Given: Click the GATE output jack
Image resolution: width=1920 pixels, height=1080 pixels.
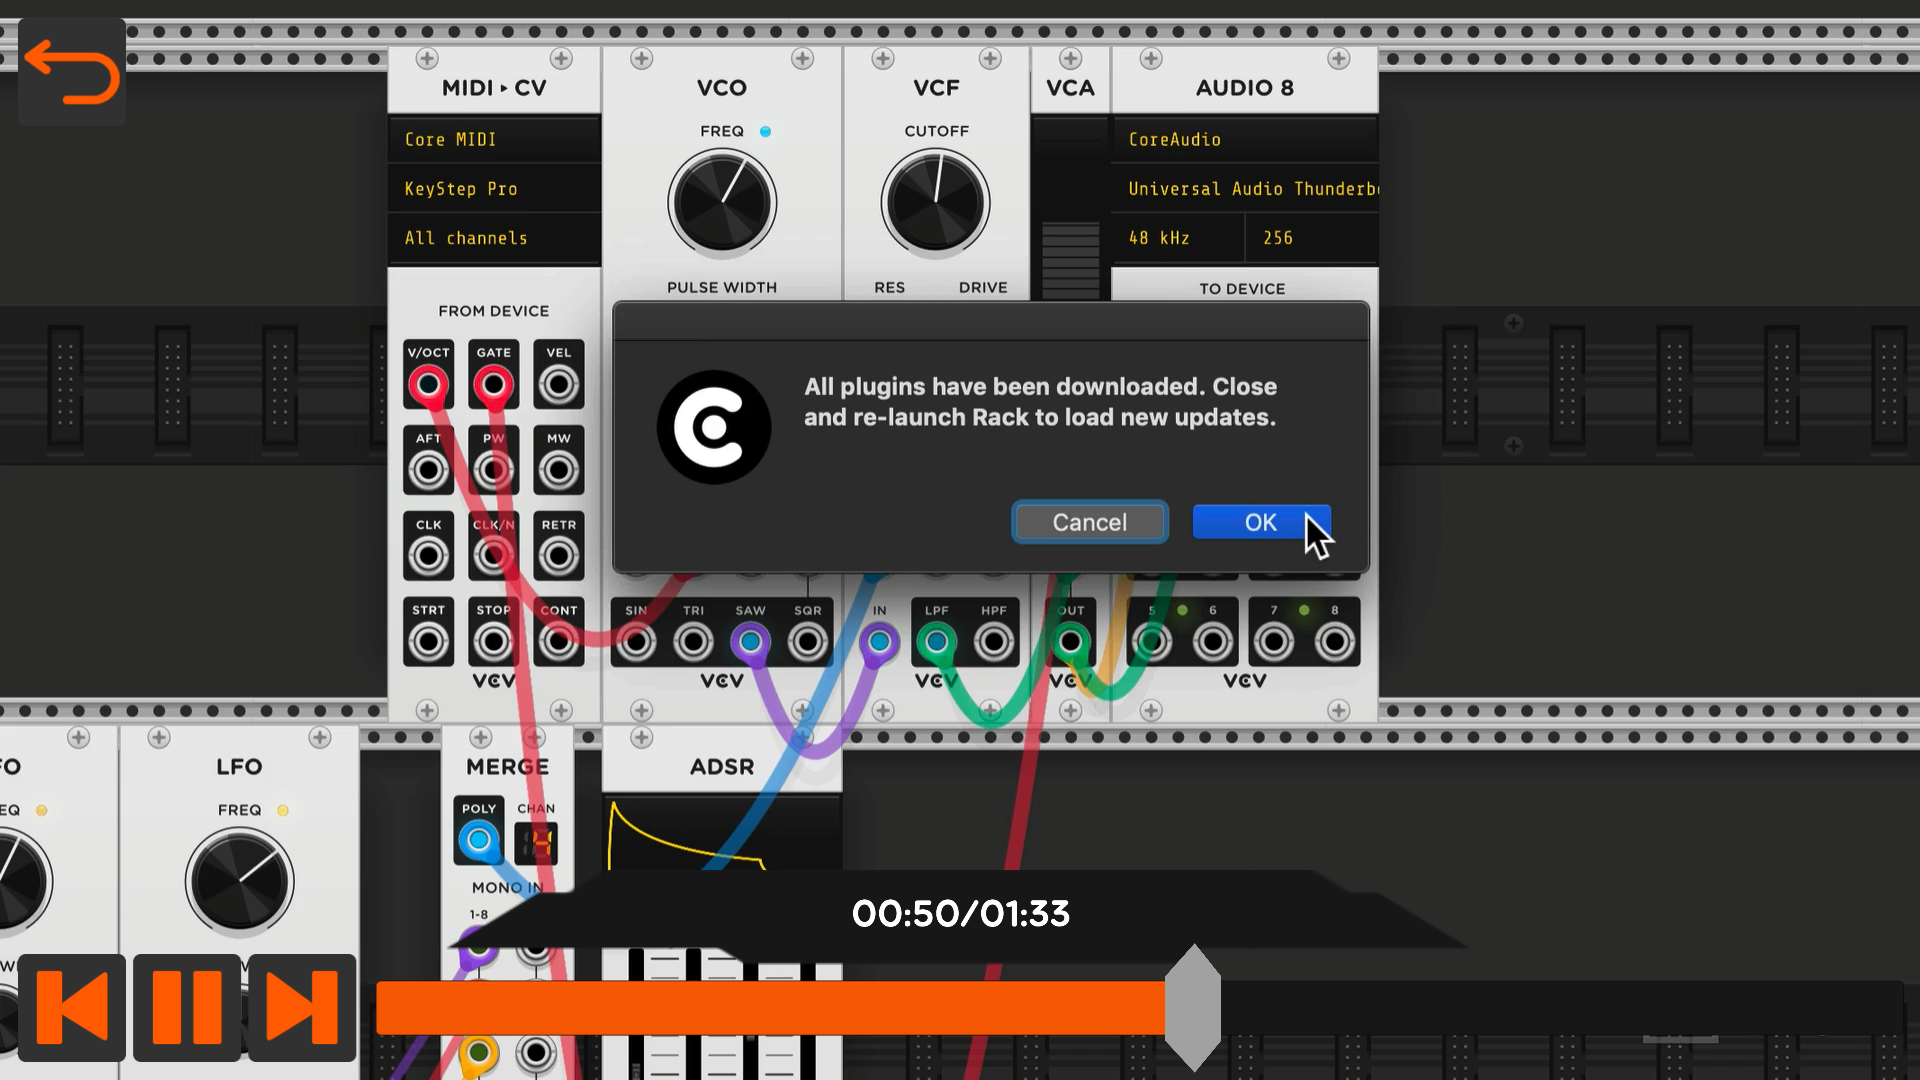Looking at the screenshot, I should [x=493, y=384].
